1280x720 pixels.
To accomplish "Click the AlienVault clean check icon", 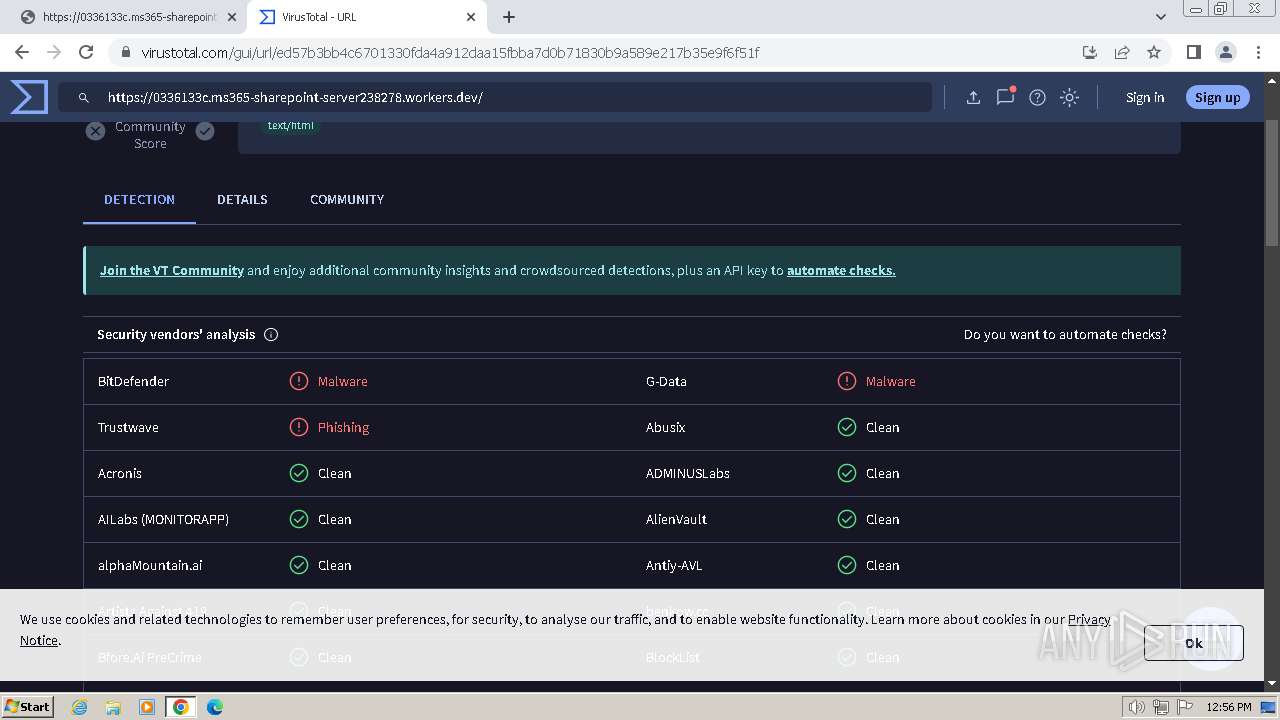I will click(x=847, y=519).
